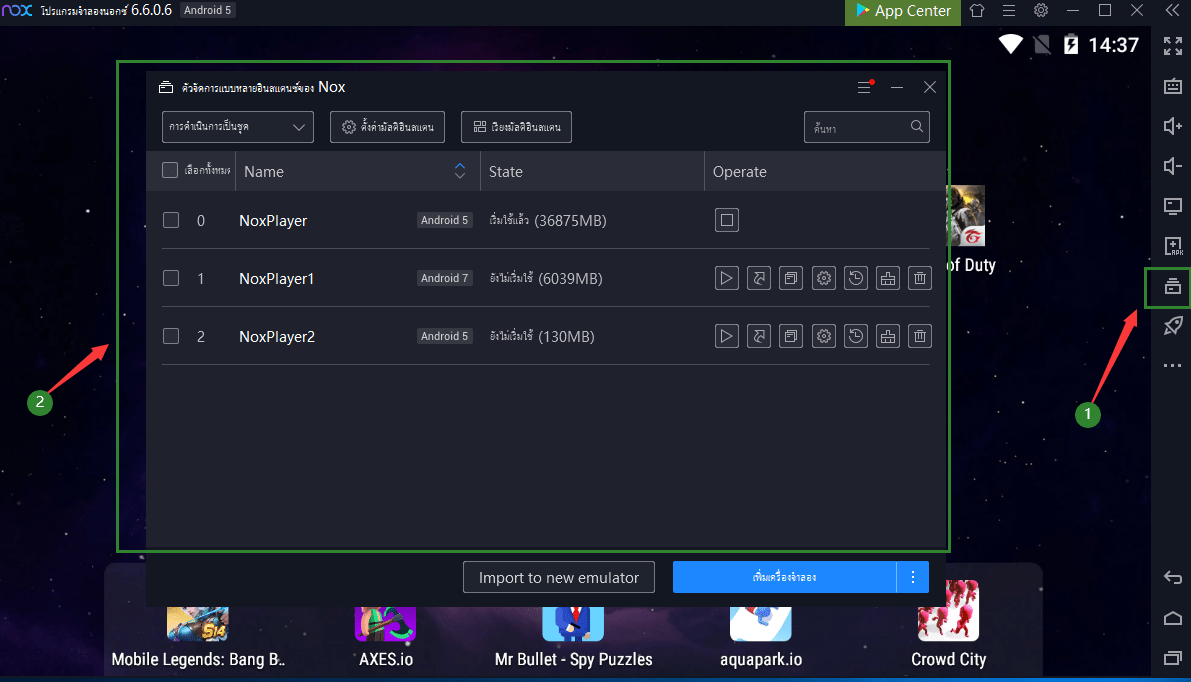Screen dimensions: 1191x682
Task: Click the 14:37 clock in status bar
Action: pyautogui.click(x=1114, y=46)
